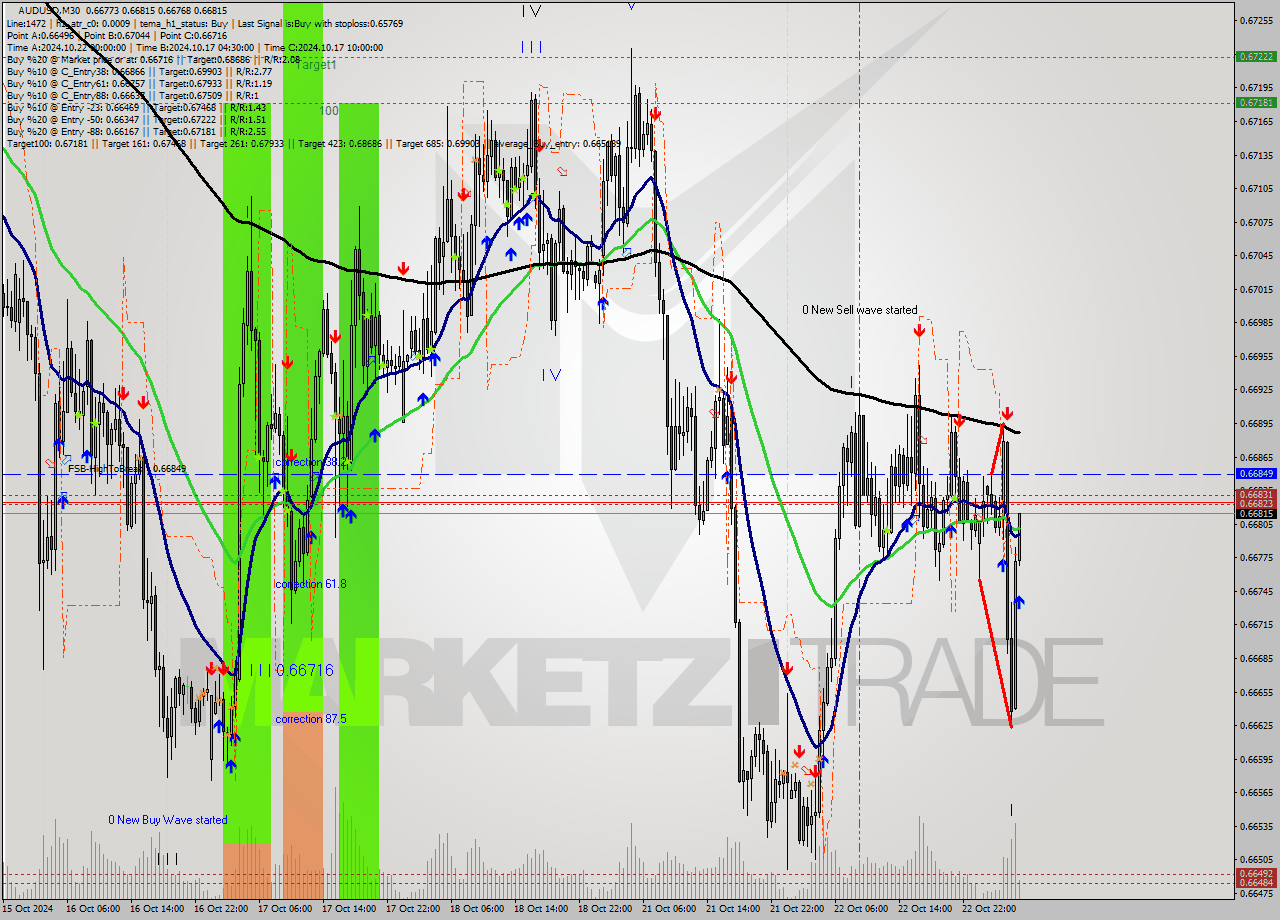Click the 'I I I 0.66716' wave label
This screenshot has width=1280, height=920.
(292, 670)
